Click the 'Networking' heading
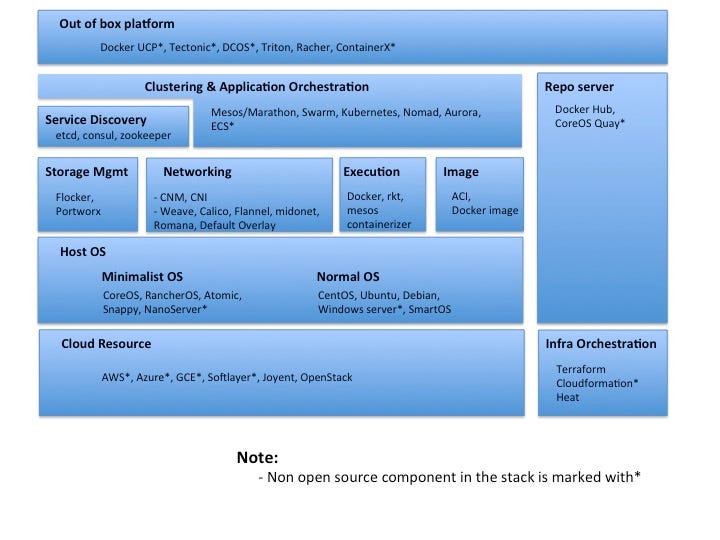Viewport: 720px width, 540px height. [197, 172]
